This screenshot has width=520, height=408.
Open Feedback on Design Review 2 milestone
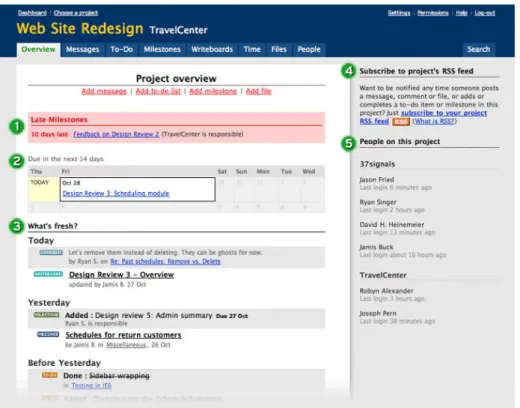tap(116, 134)
